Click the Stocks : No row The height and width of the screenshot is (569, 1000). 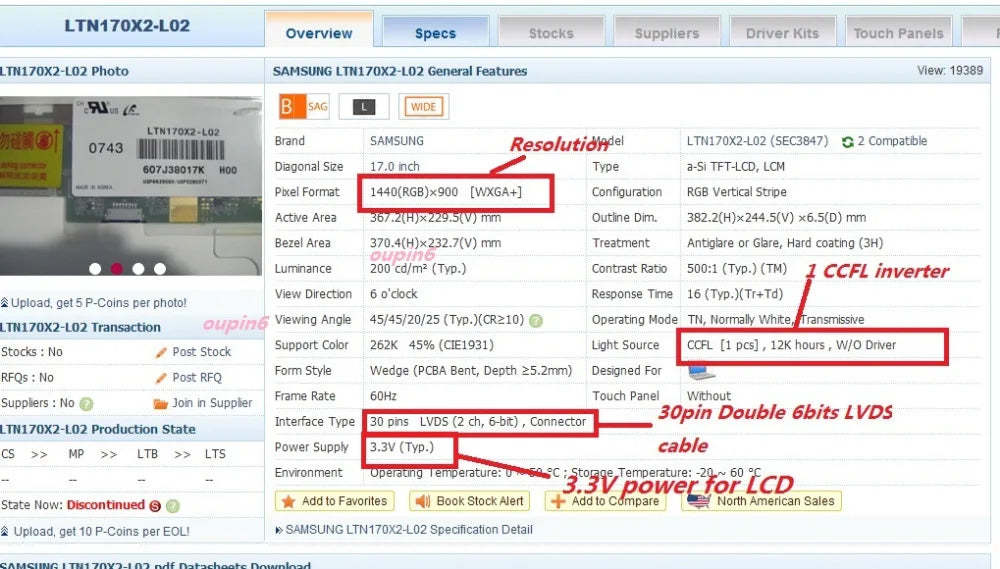coord(32,352)
